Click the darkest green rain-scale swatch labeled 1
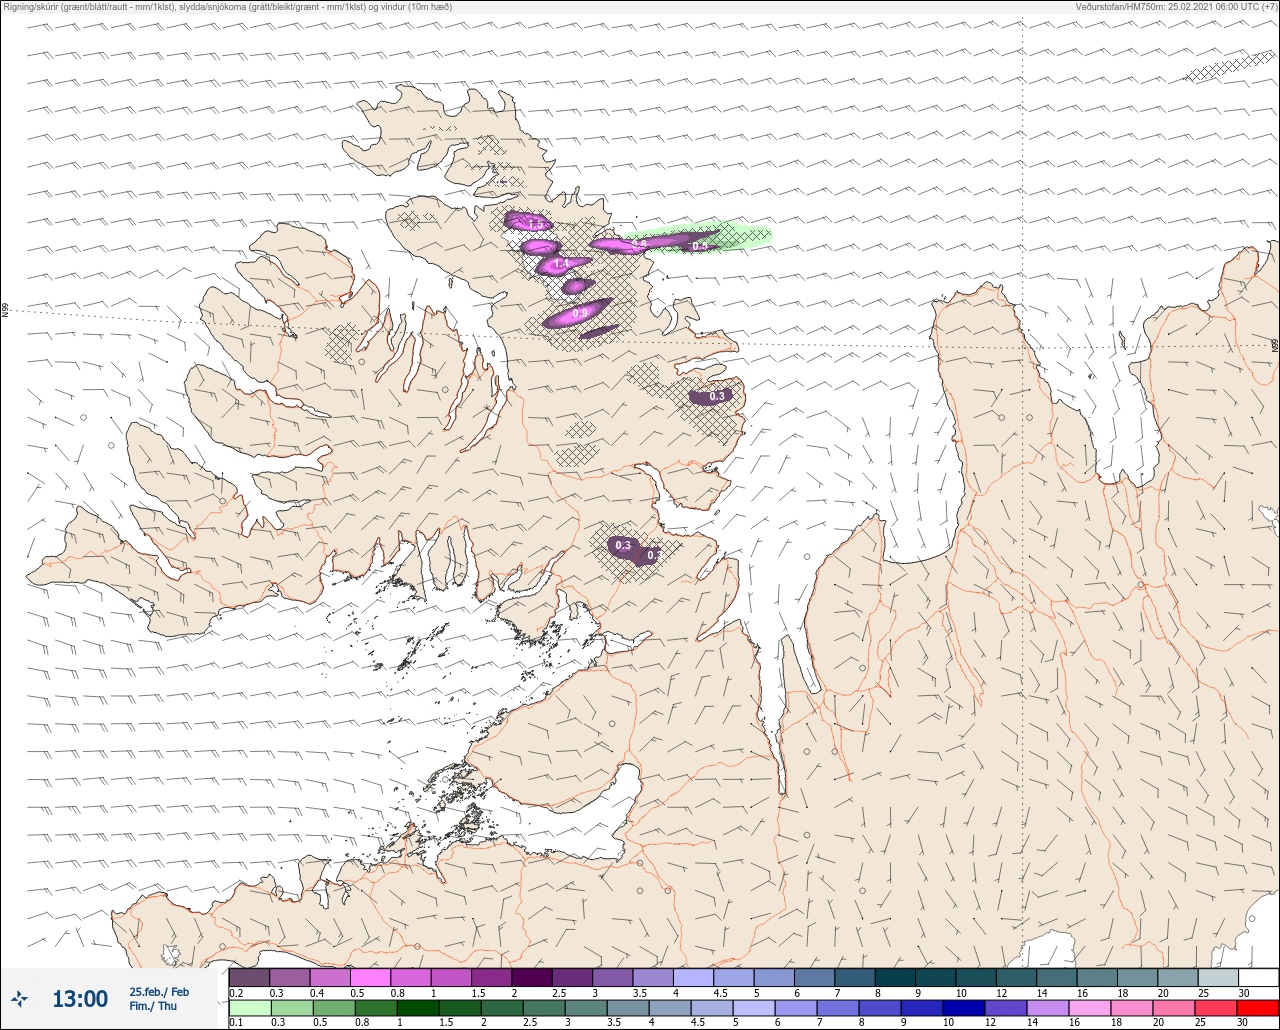The image size is (1280, 1030). point(417,1007)
